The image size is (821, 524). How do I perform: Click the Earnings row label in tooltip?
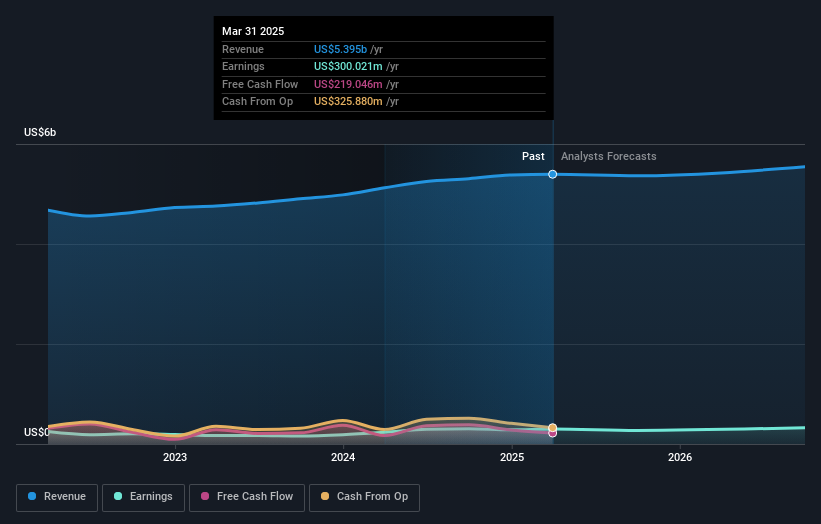pyautogui.click(x=243, y=66)
